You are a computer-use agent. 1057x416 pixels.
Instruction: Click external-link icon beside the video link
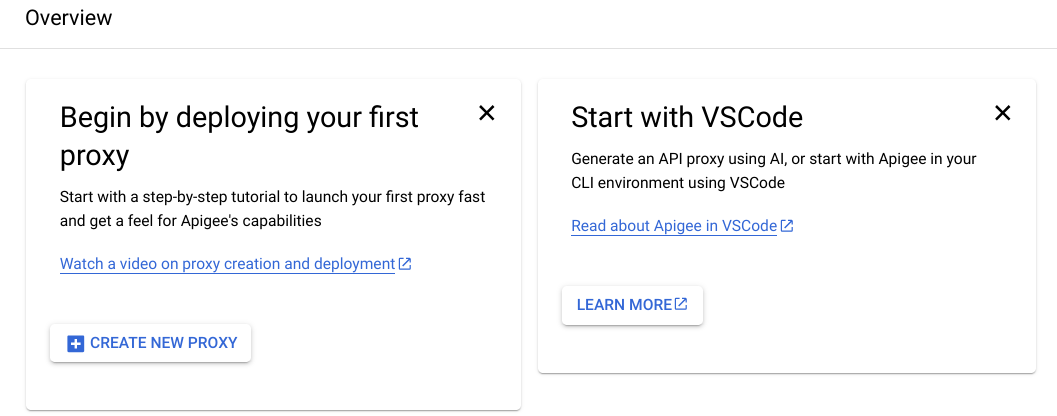tap(405, 264)
